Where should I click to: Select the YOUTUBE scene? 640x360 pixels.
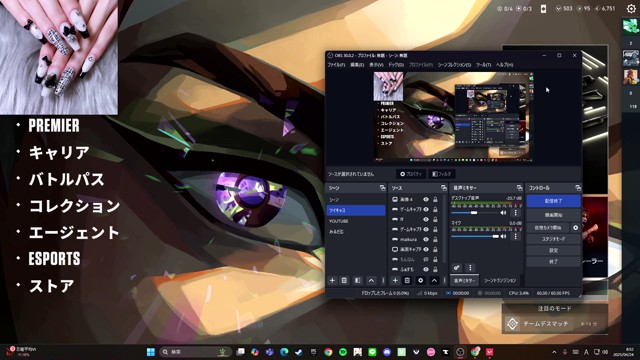click(x=356, y=221)
